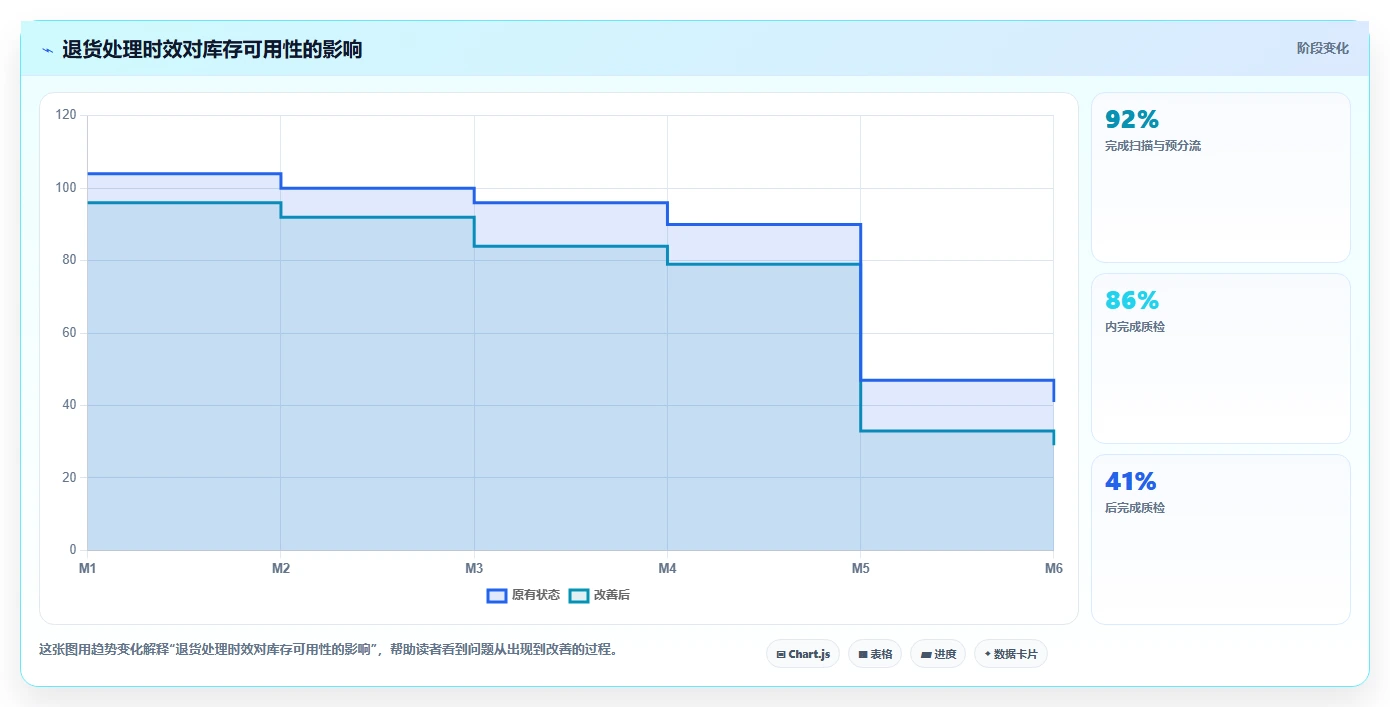Click the M2 axis label
Image resolution: width=1390 pixels, height=707 pixels.
click(x=281, y=568)
